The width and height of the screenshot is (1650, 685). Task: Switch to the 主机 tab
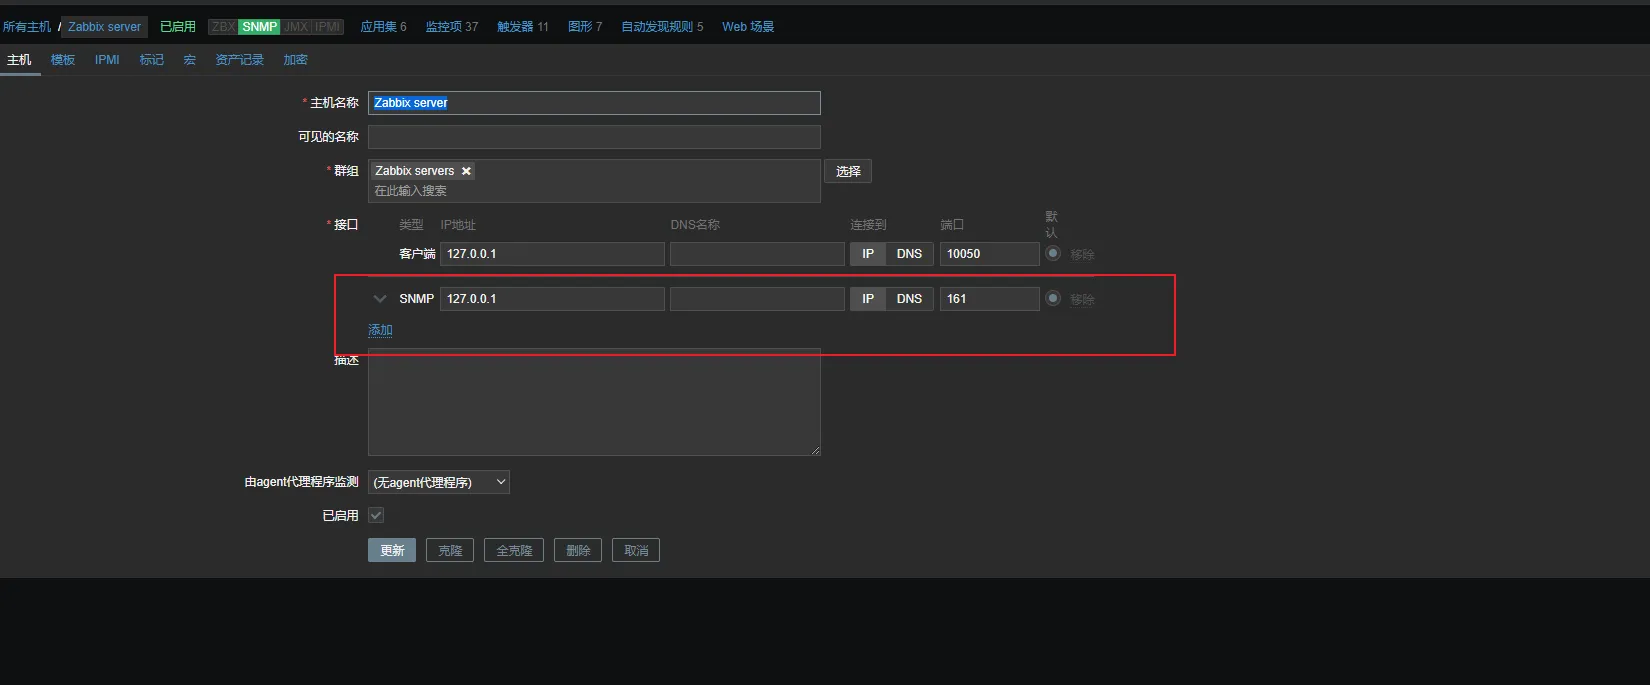point(19,60)
